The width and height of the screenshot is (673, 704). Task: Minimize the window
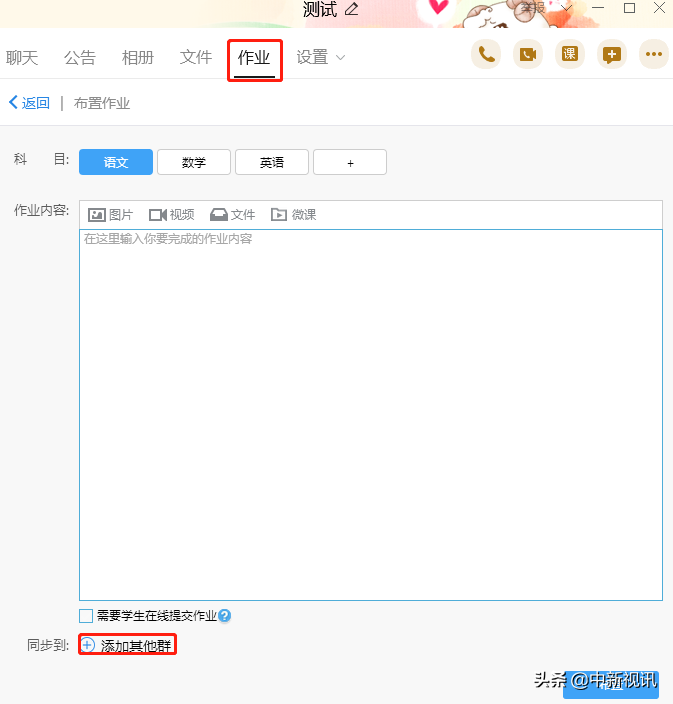coord(598,8)
